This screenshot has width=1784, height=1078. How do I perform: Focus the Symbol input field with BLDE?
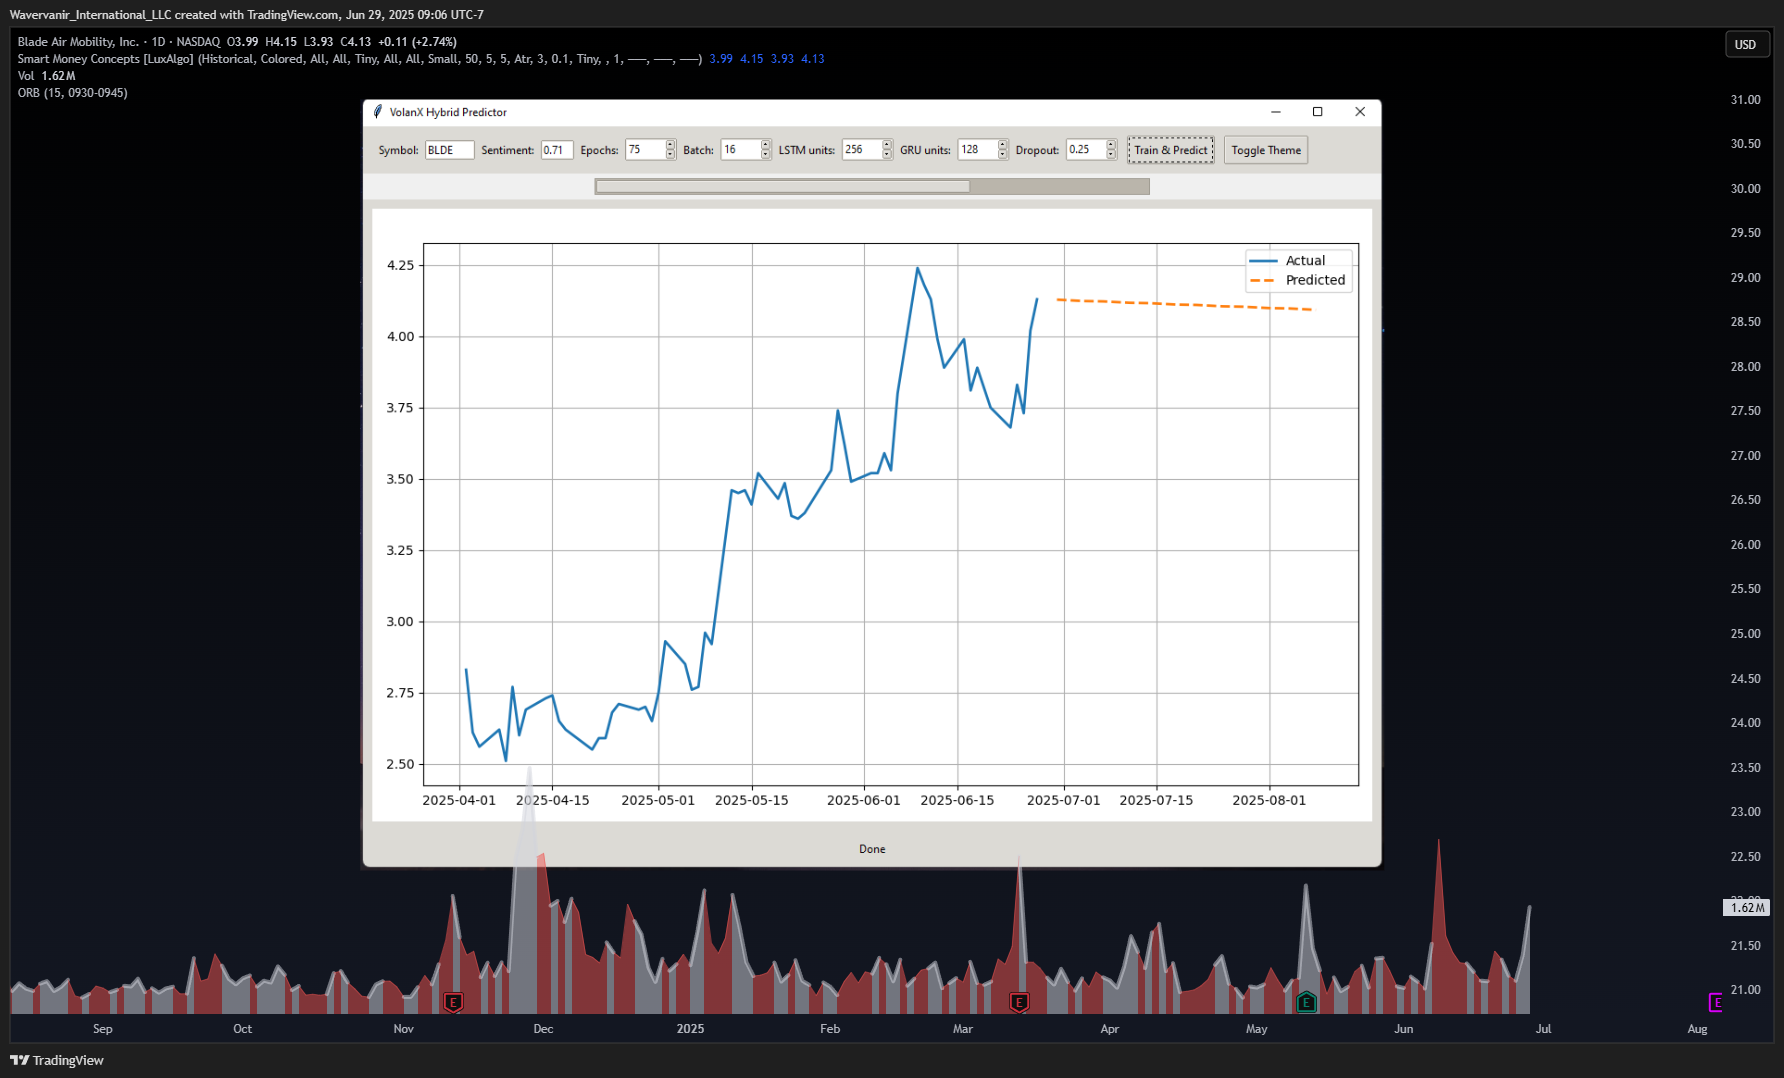click(449, 150)
